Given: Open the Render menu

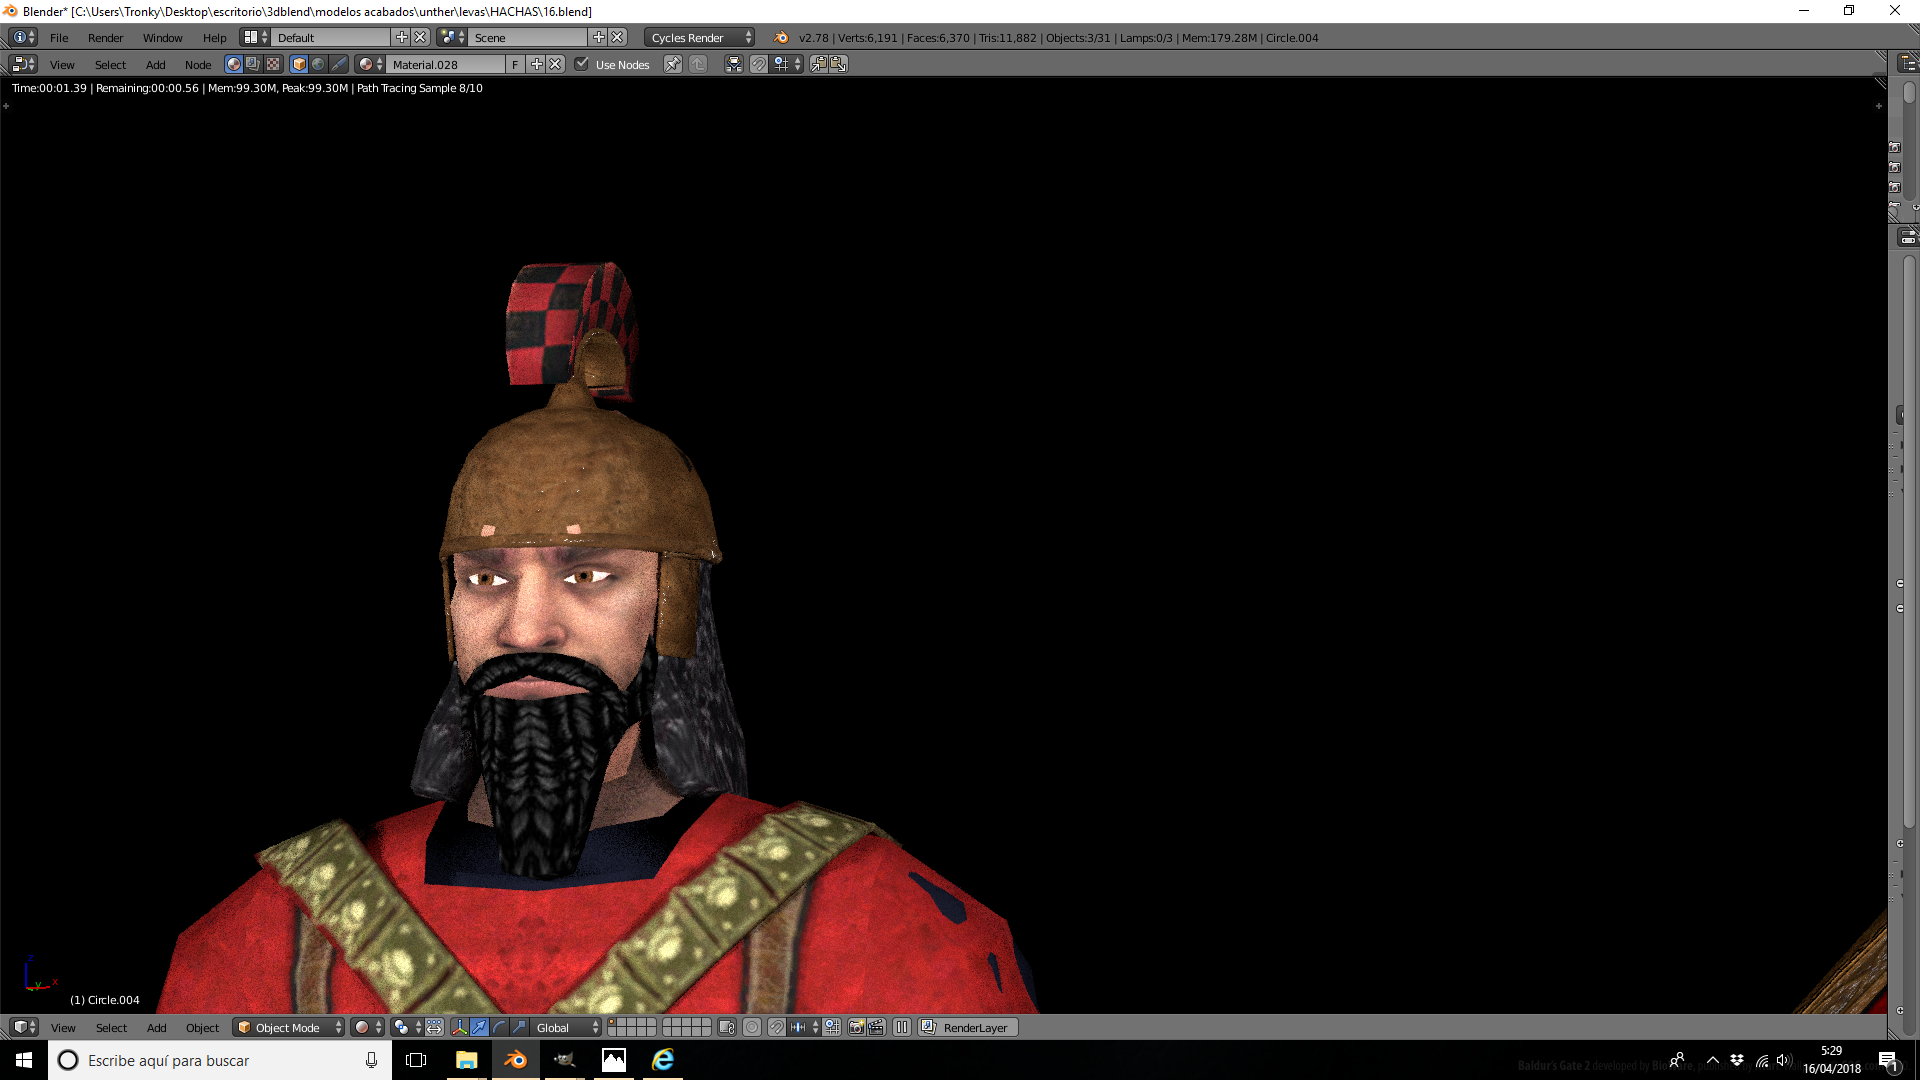Looking at the screenshot, I should pyautogui.click(x=105, y=37).
